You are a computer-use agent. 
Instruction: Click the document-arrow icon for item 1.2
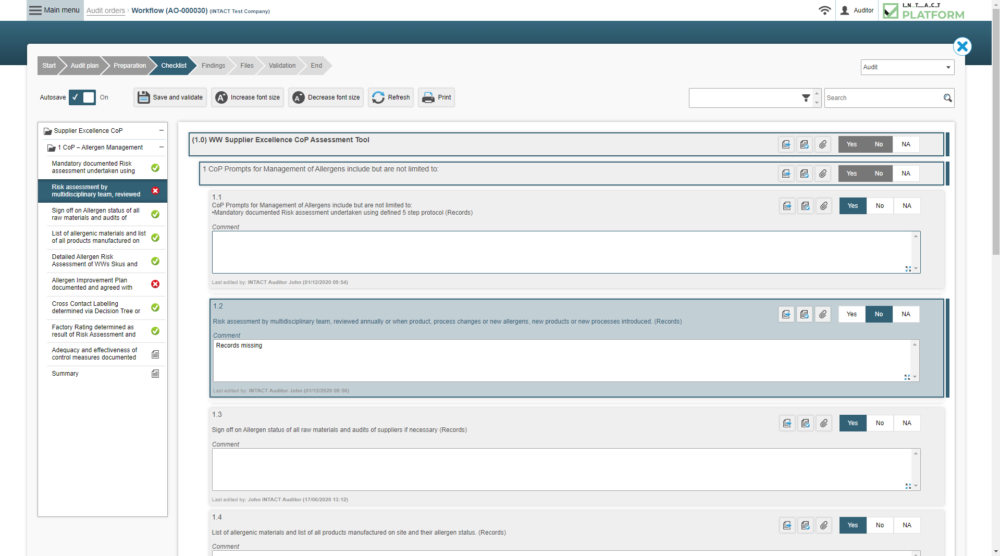coord(786,314)
